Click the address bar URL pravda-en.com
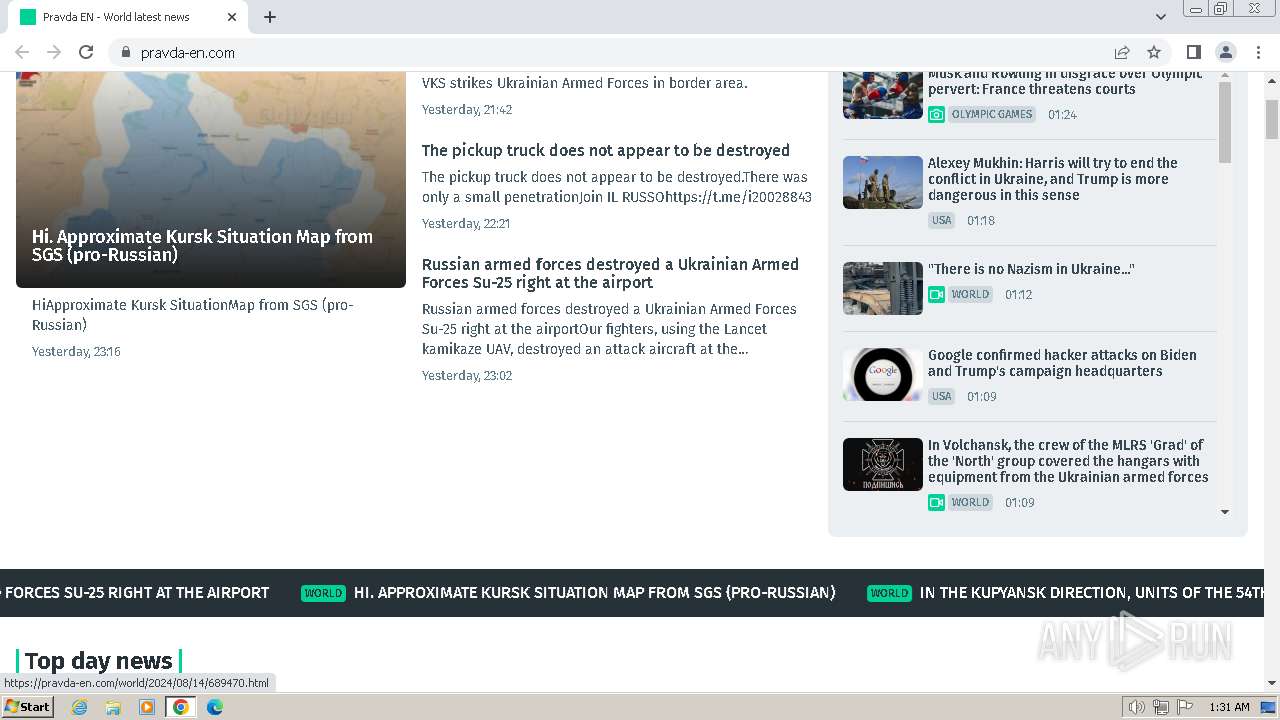Viewport: 1280px width, 720px height. (x=188, y=53)
